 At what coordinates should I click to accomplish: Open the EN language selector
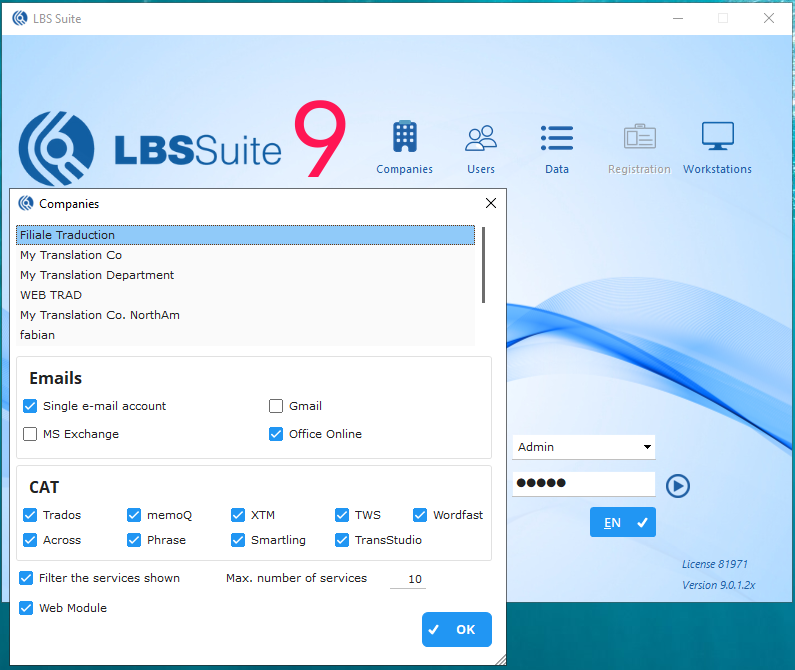(x=622, y=522)
